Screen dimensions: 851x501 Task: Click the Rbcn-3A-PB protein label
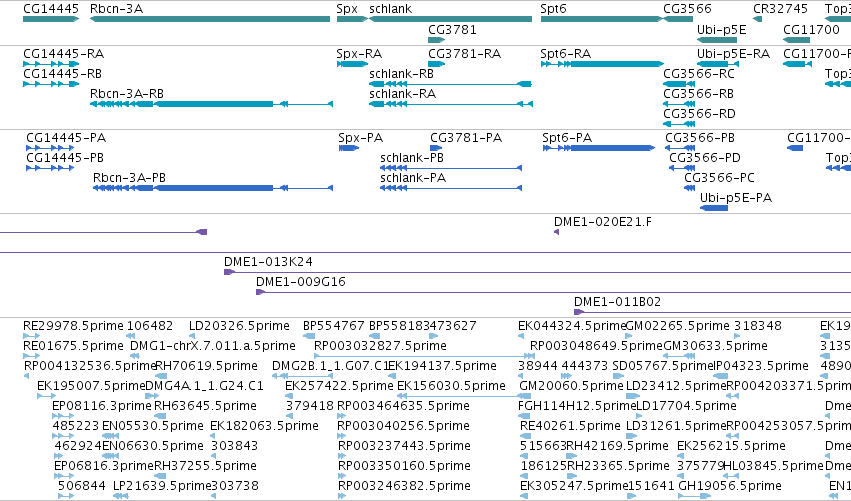click(x=129, y=178)
